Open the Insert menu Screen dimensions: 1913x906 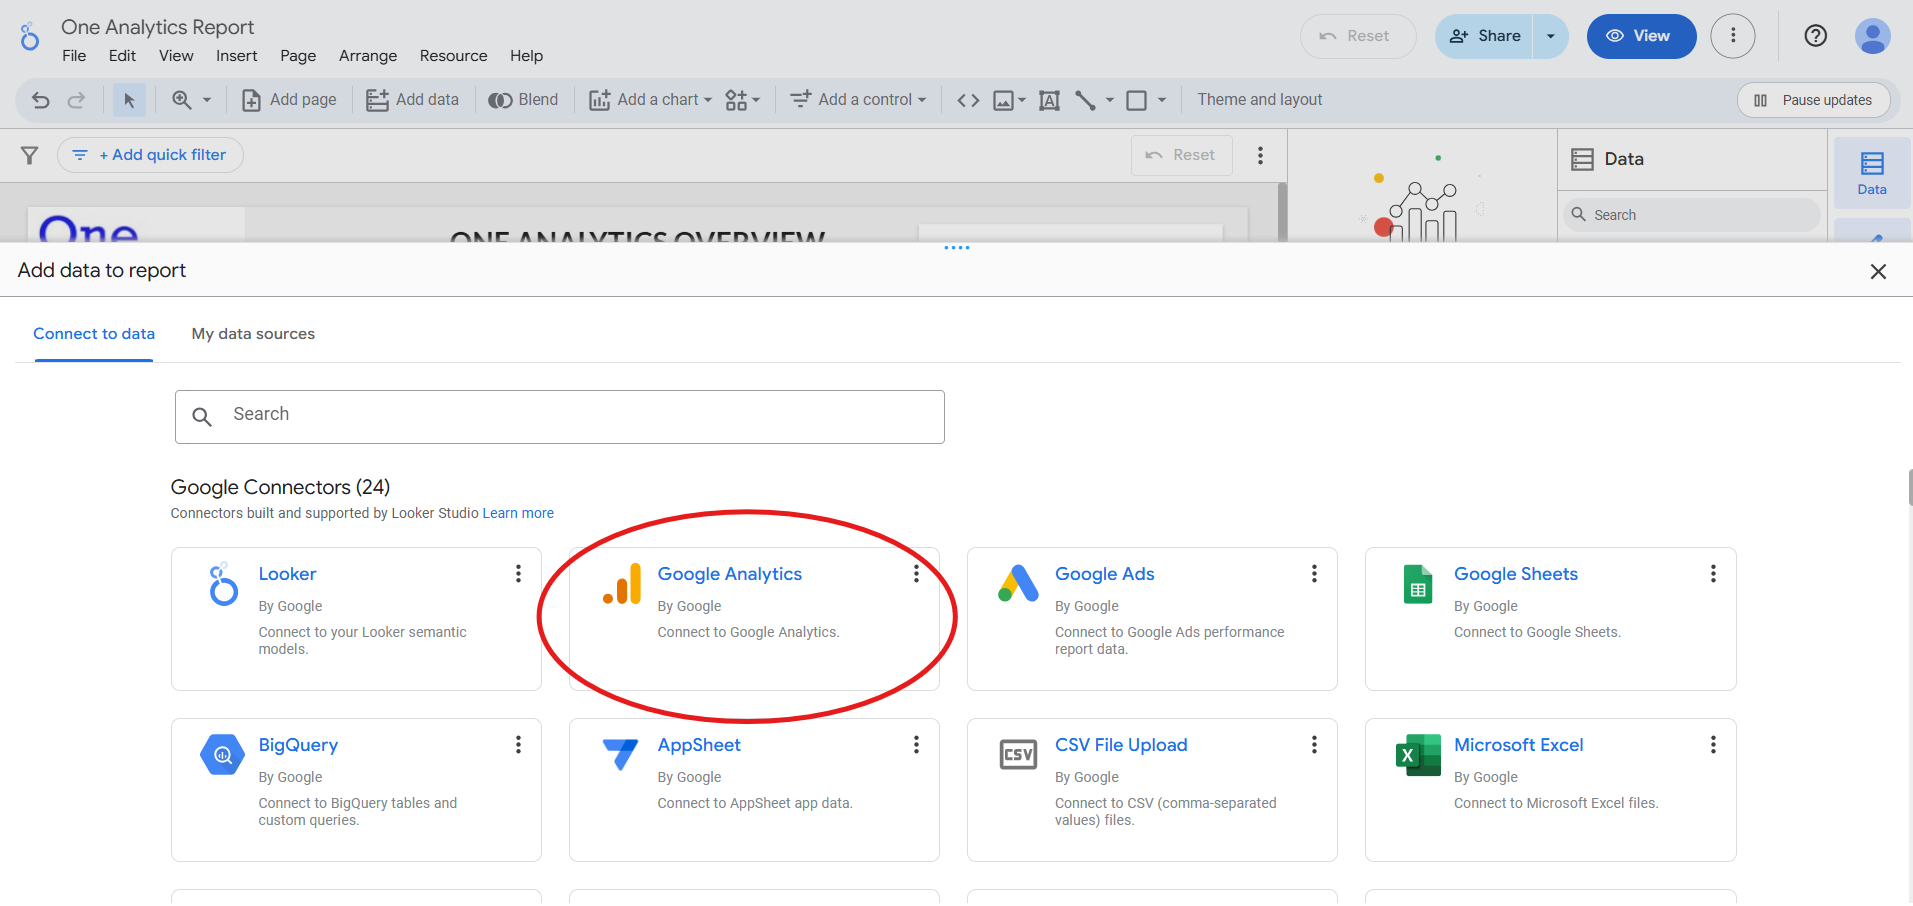[x=237, y=56]
